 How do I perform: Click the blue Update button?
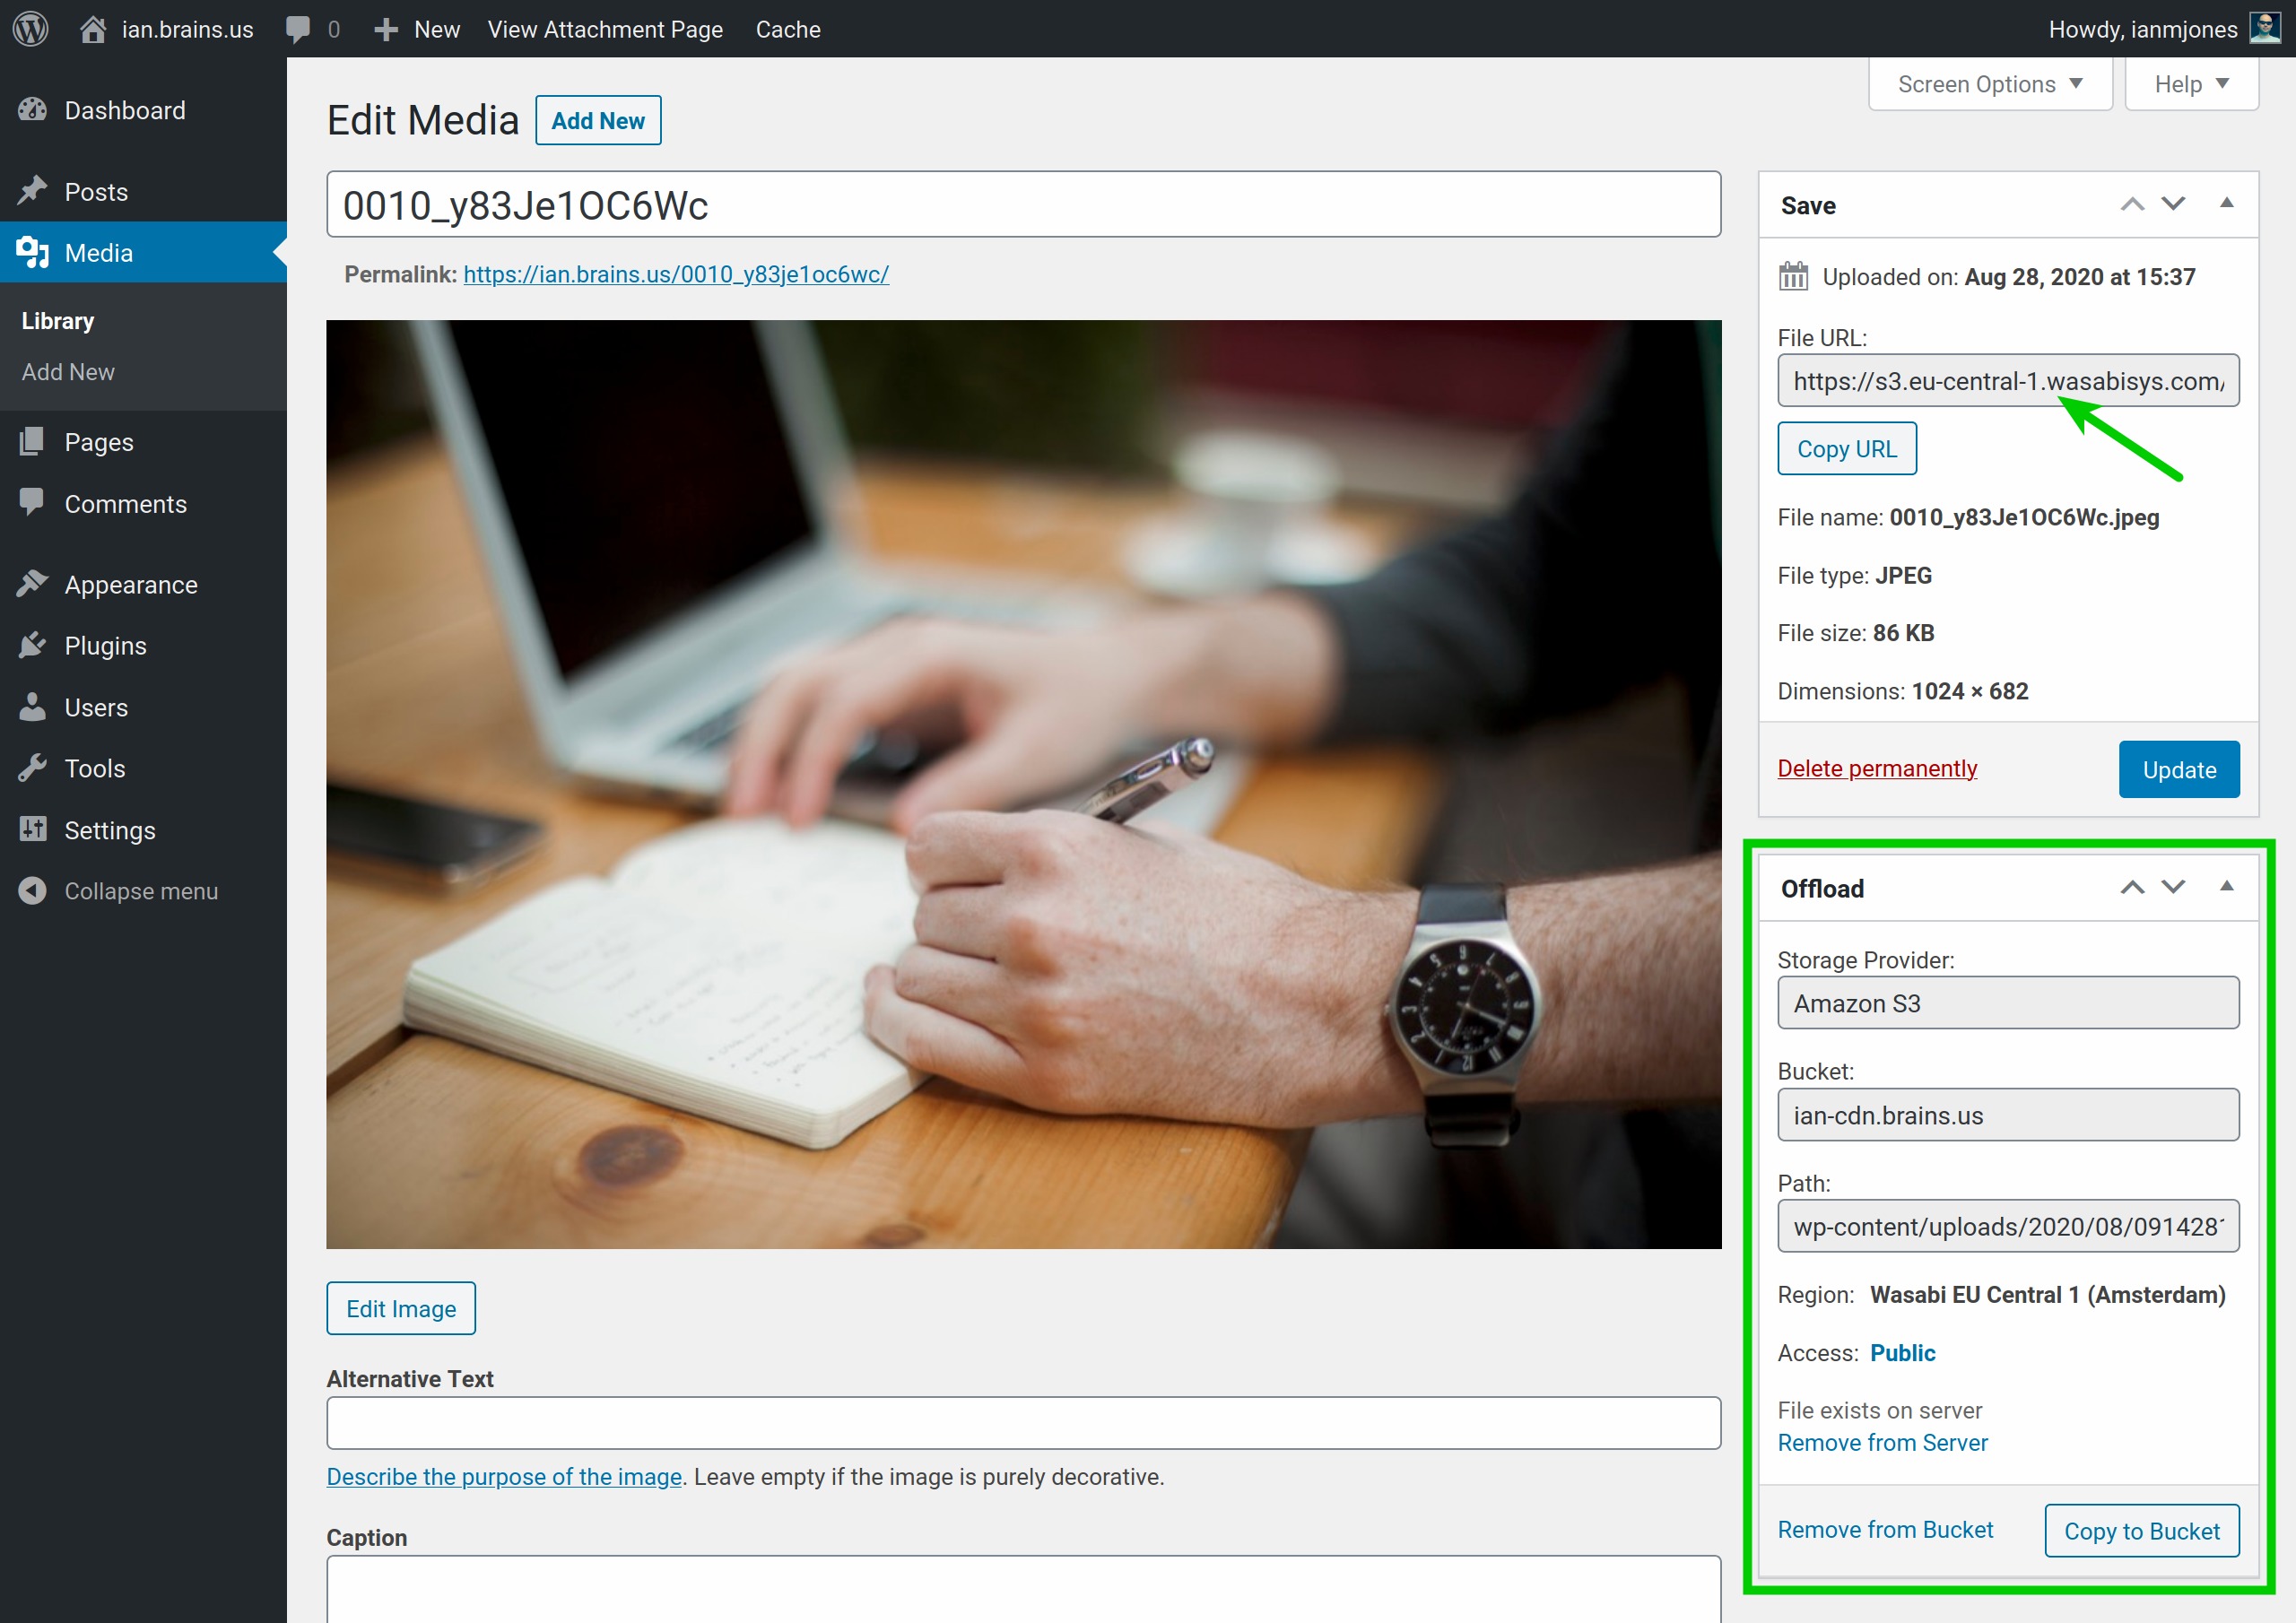point(2178,769)
